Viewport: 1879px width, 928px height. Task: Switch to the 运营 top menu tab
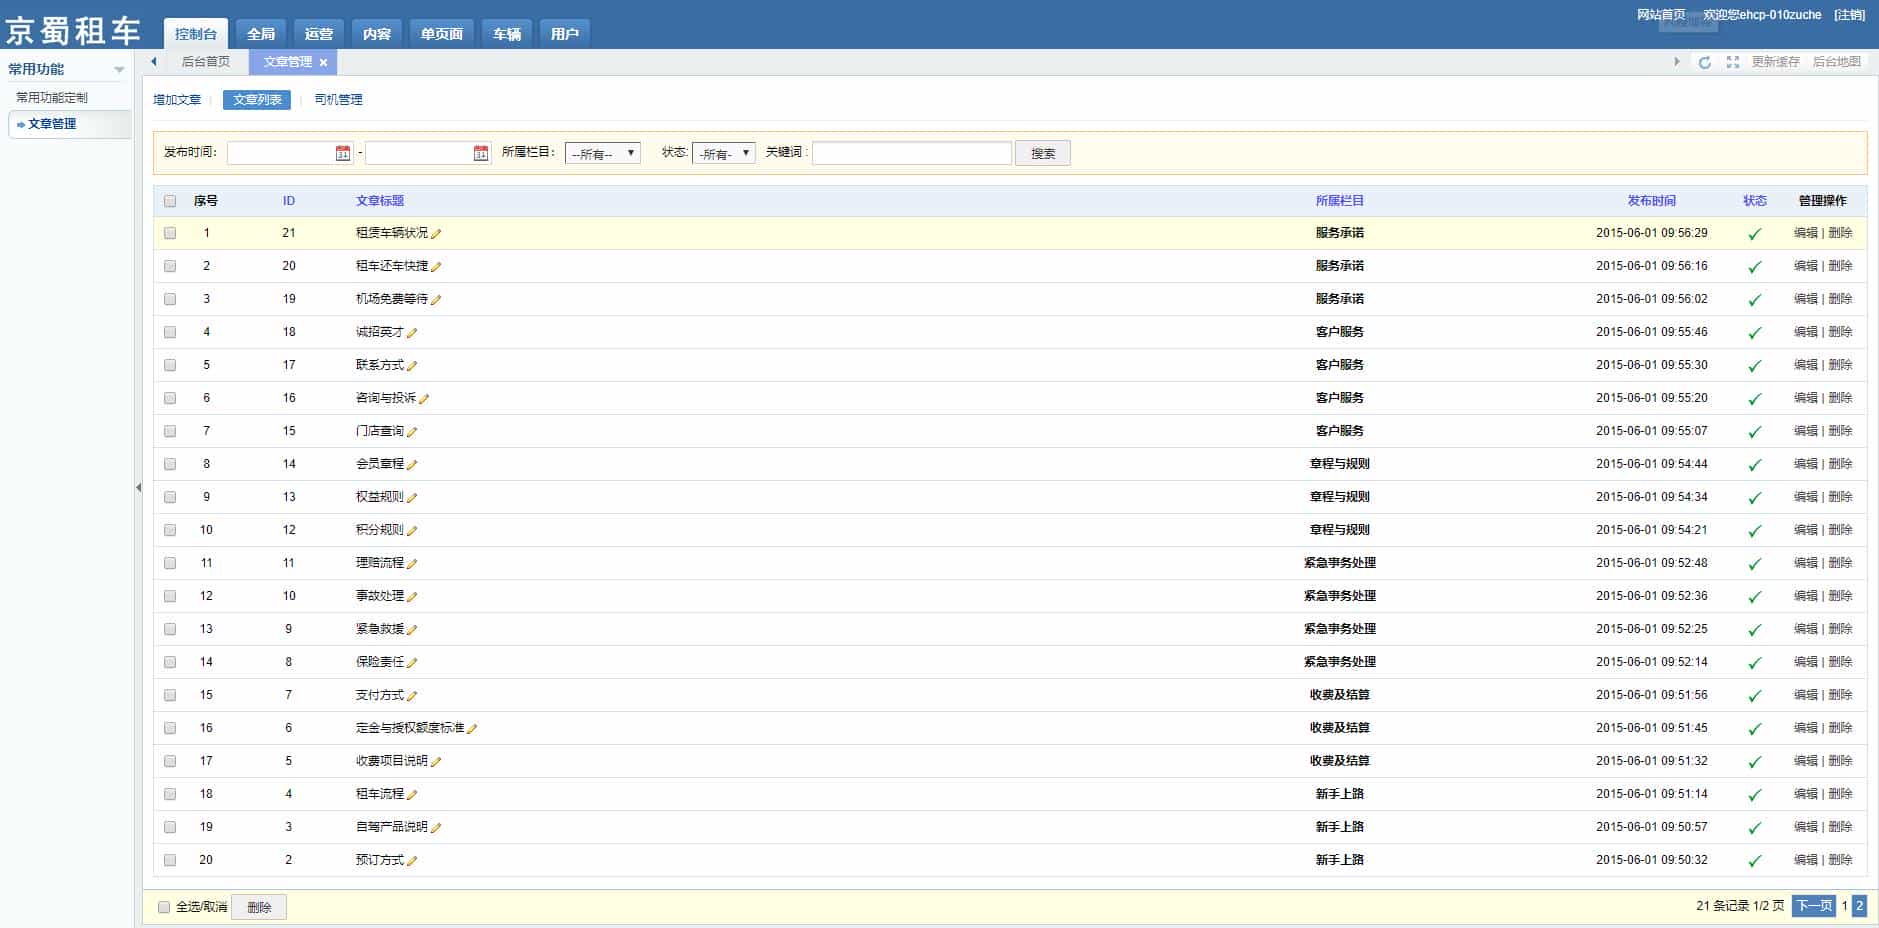319,34
